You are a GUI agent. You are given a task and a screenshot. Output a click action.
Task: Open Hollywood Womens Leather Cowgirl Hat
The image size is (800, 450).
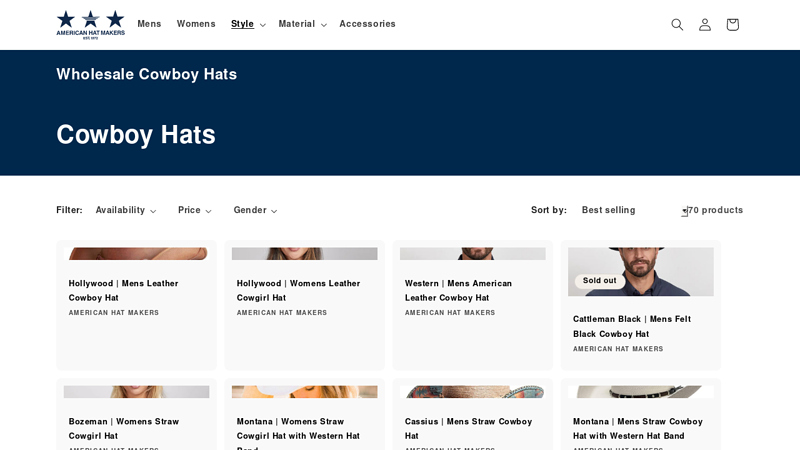click(x=298, y=290)
